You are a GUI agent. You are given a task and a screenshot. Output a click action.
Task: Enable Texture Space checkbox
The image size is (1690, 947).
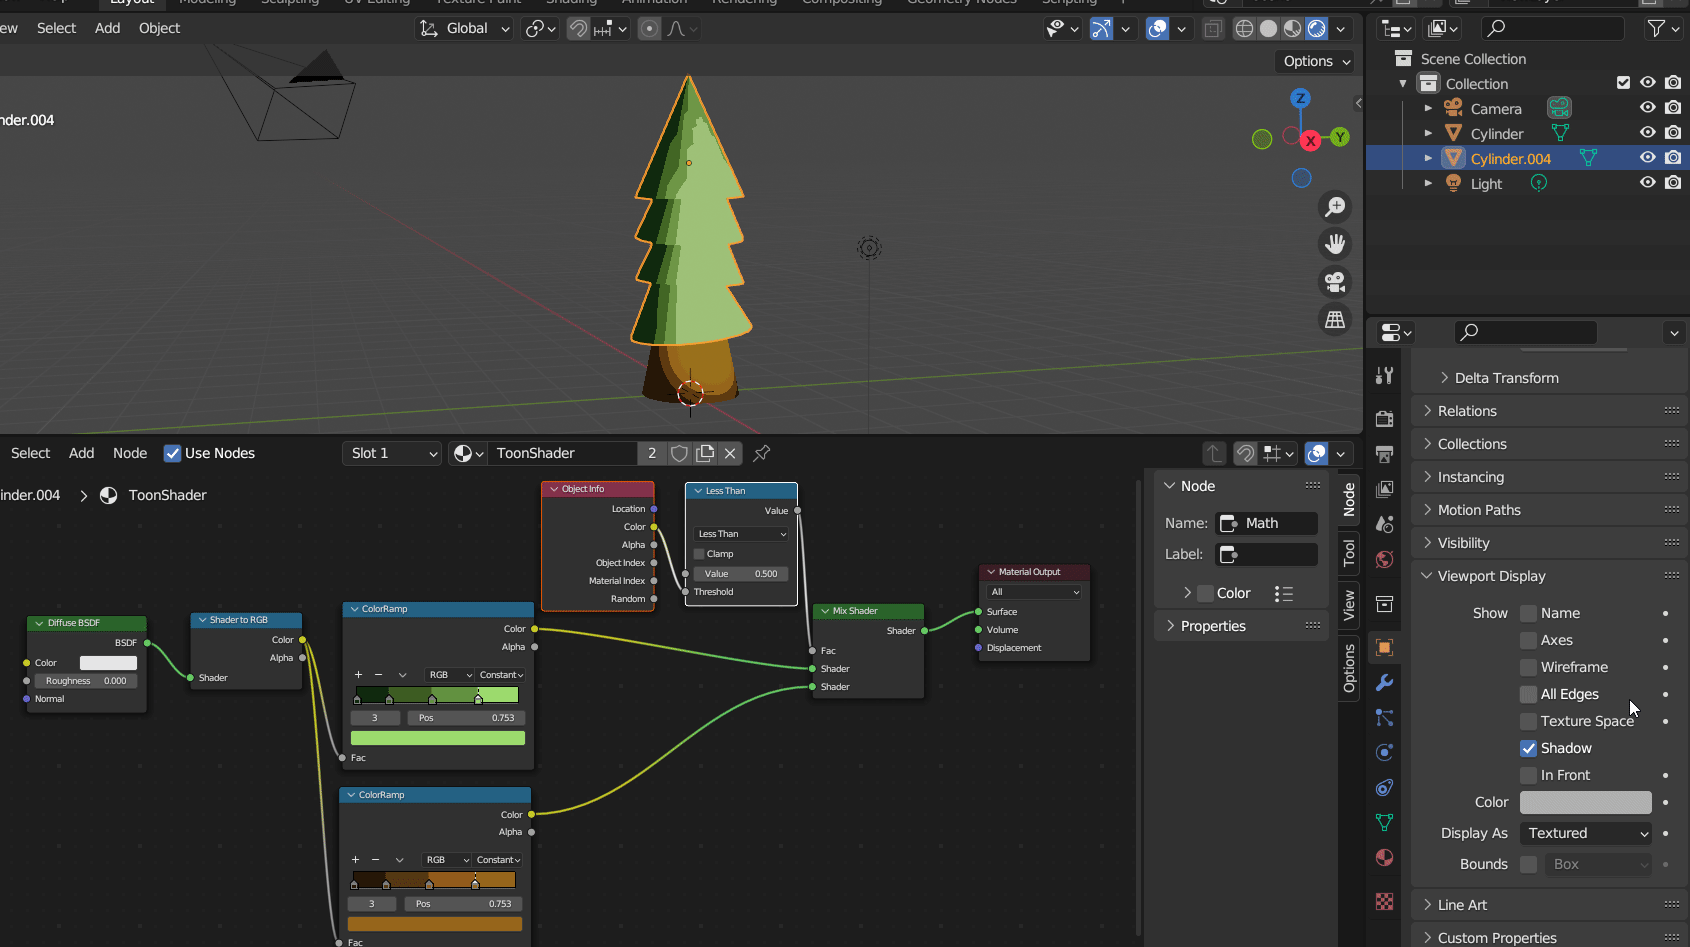coord(1528,721)
